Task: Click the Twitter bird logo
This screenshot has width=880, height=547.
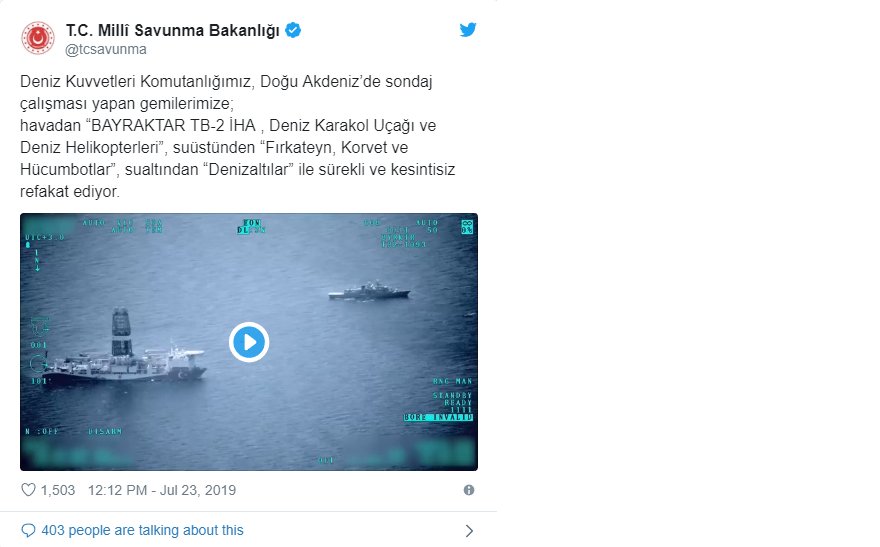Action: point(468,30)
